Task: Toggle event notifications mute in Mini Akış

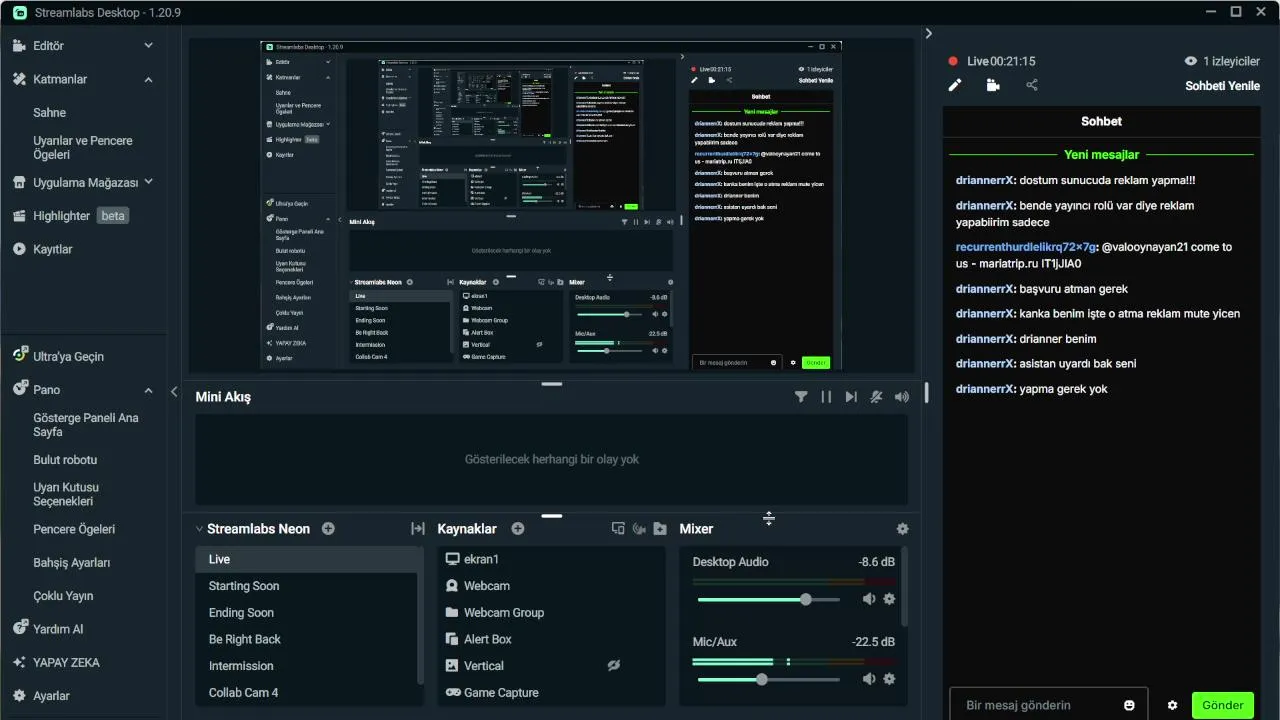Action: [876, 397]
